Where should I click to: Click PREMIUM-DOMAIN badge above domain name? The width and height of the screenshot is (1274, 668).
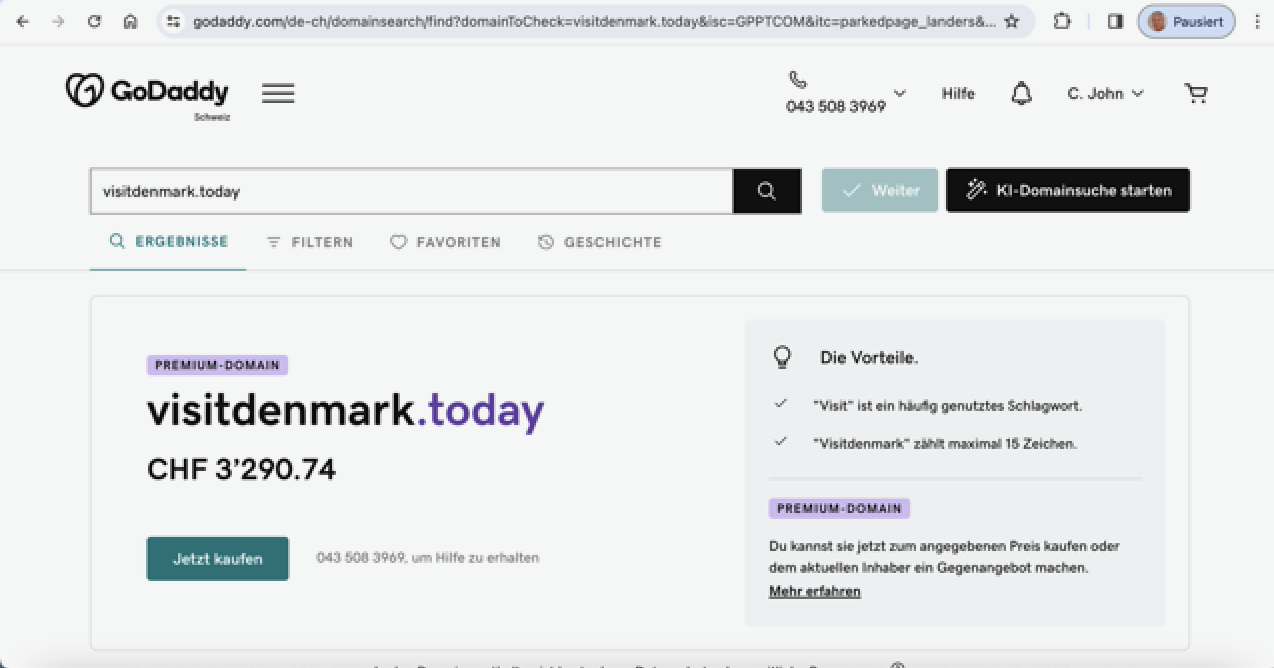tap(217, 365)
